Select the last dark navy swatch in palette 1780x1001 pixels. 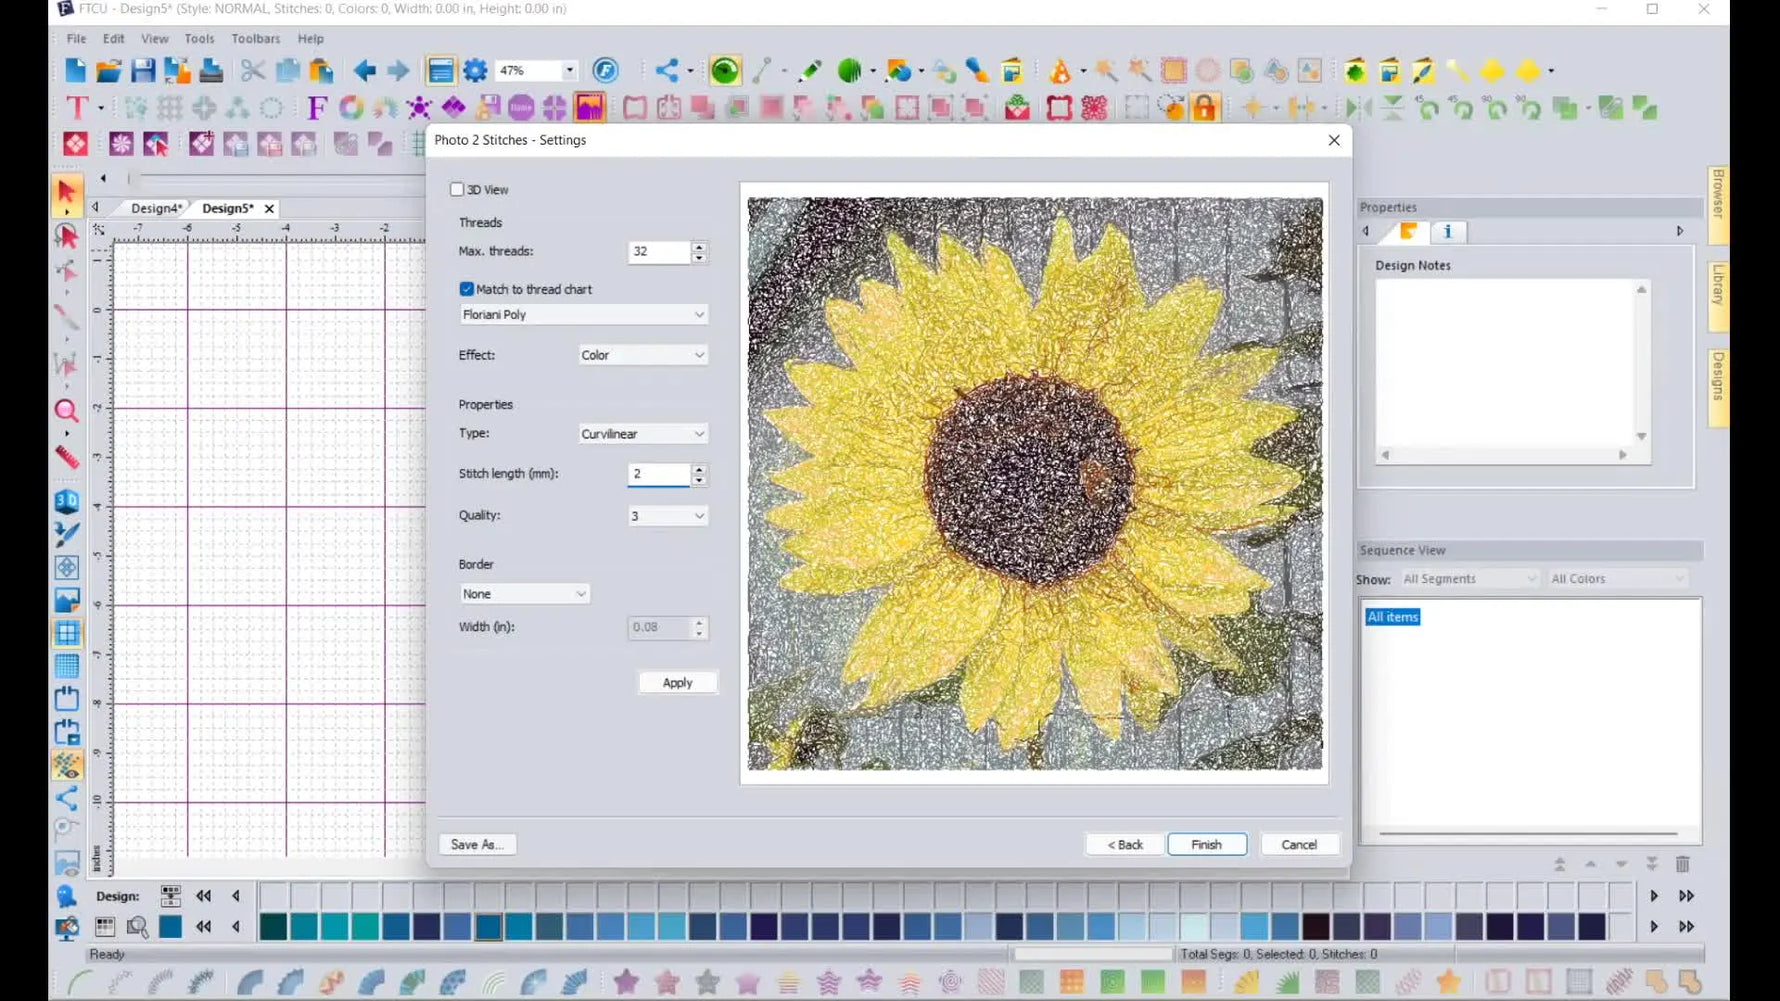click(x=1591, y=927)
